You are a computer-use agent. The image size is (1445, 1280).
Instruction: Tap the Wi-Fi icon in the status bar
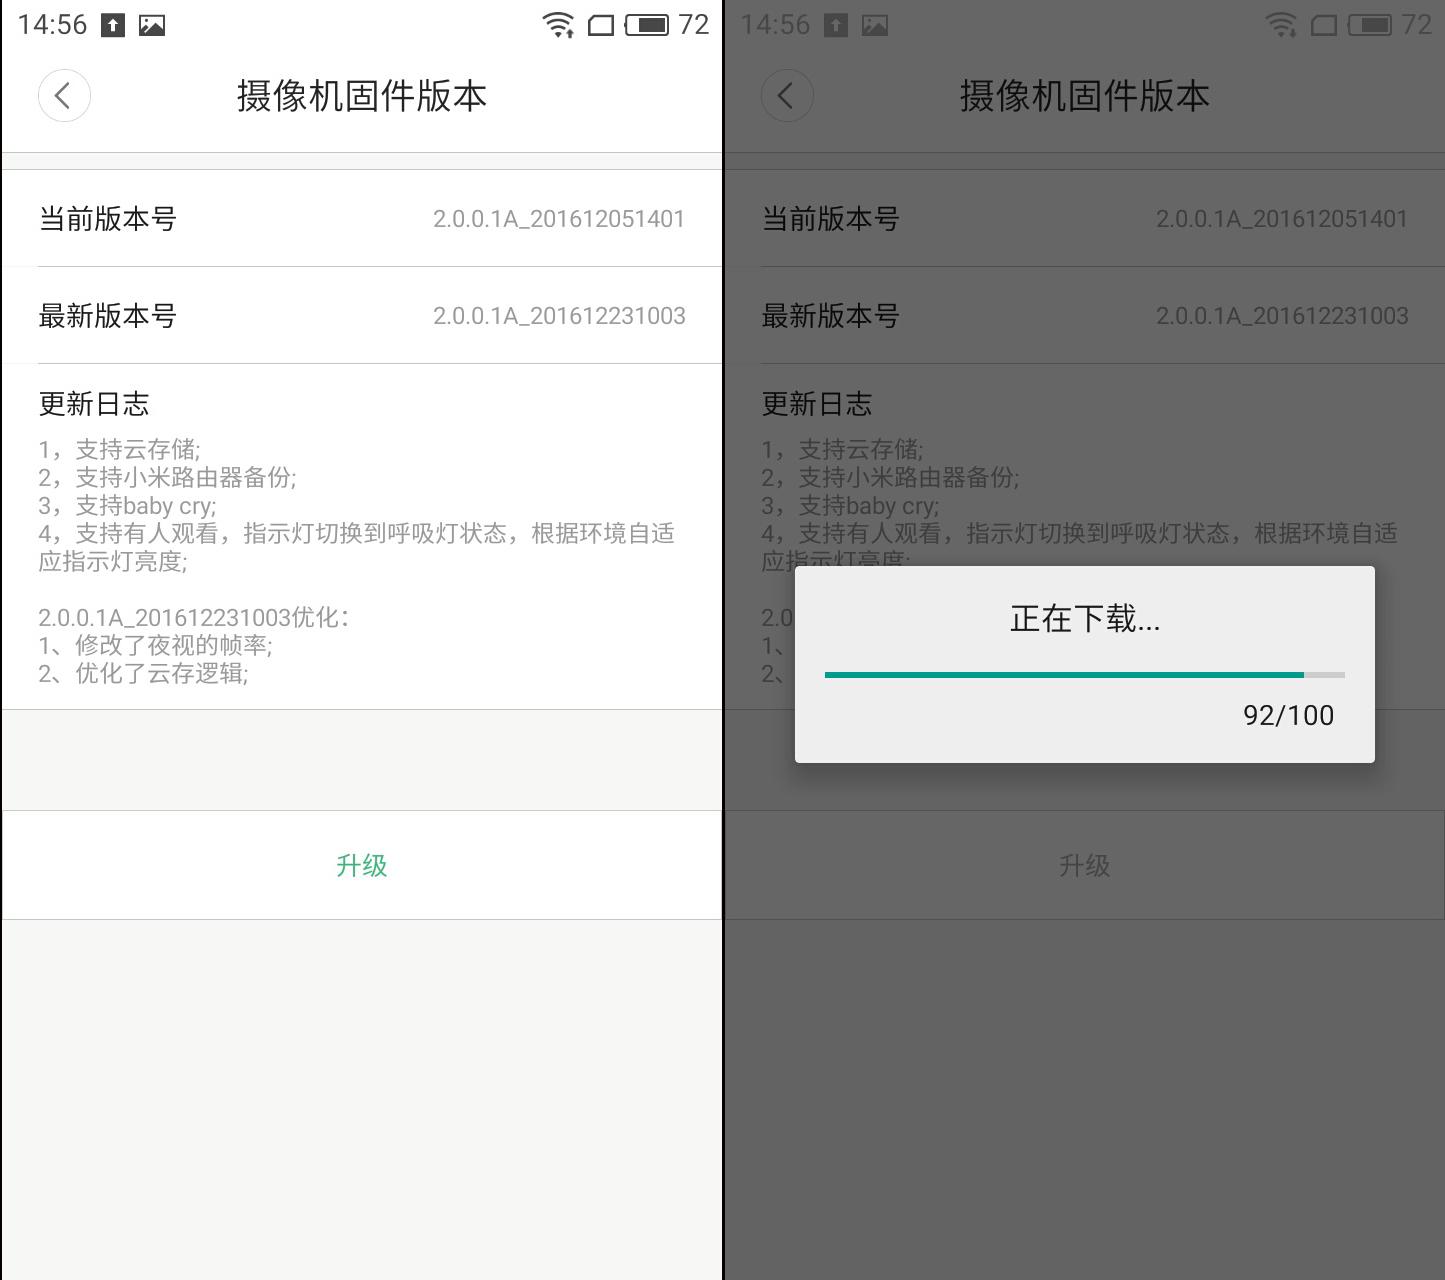coord(557,25)
